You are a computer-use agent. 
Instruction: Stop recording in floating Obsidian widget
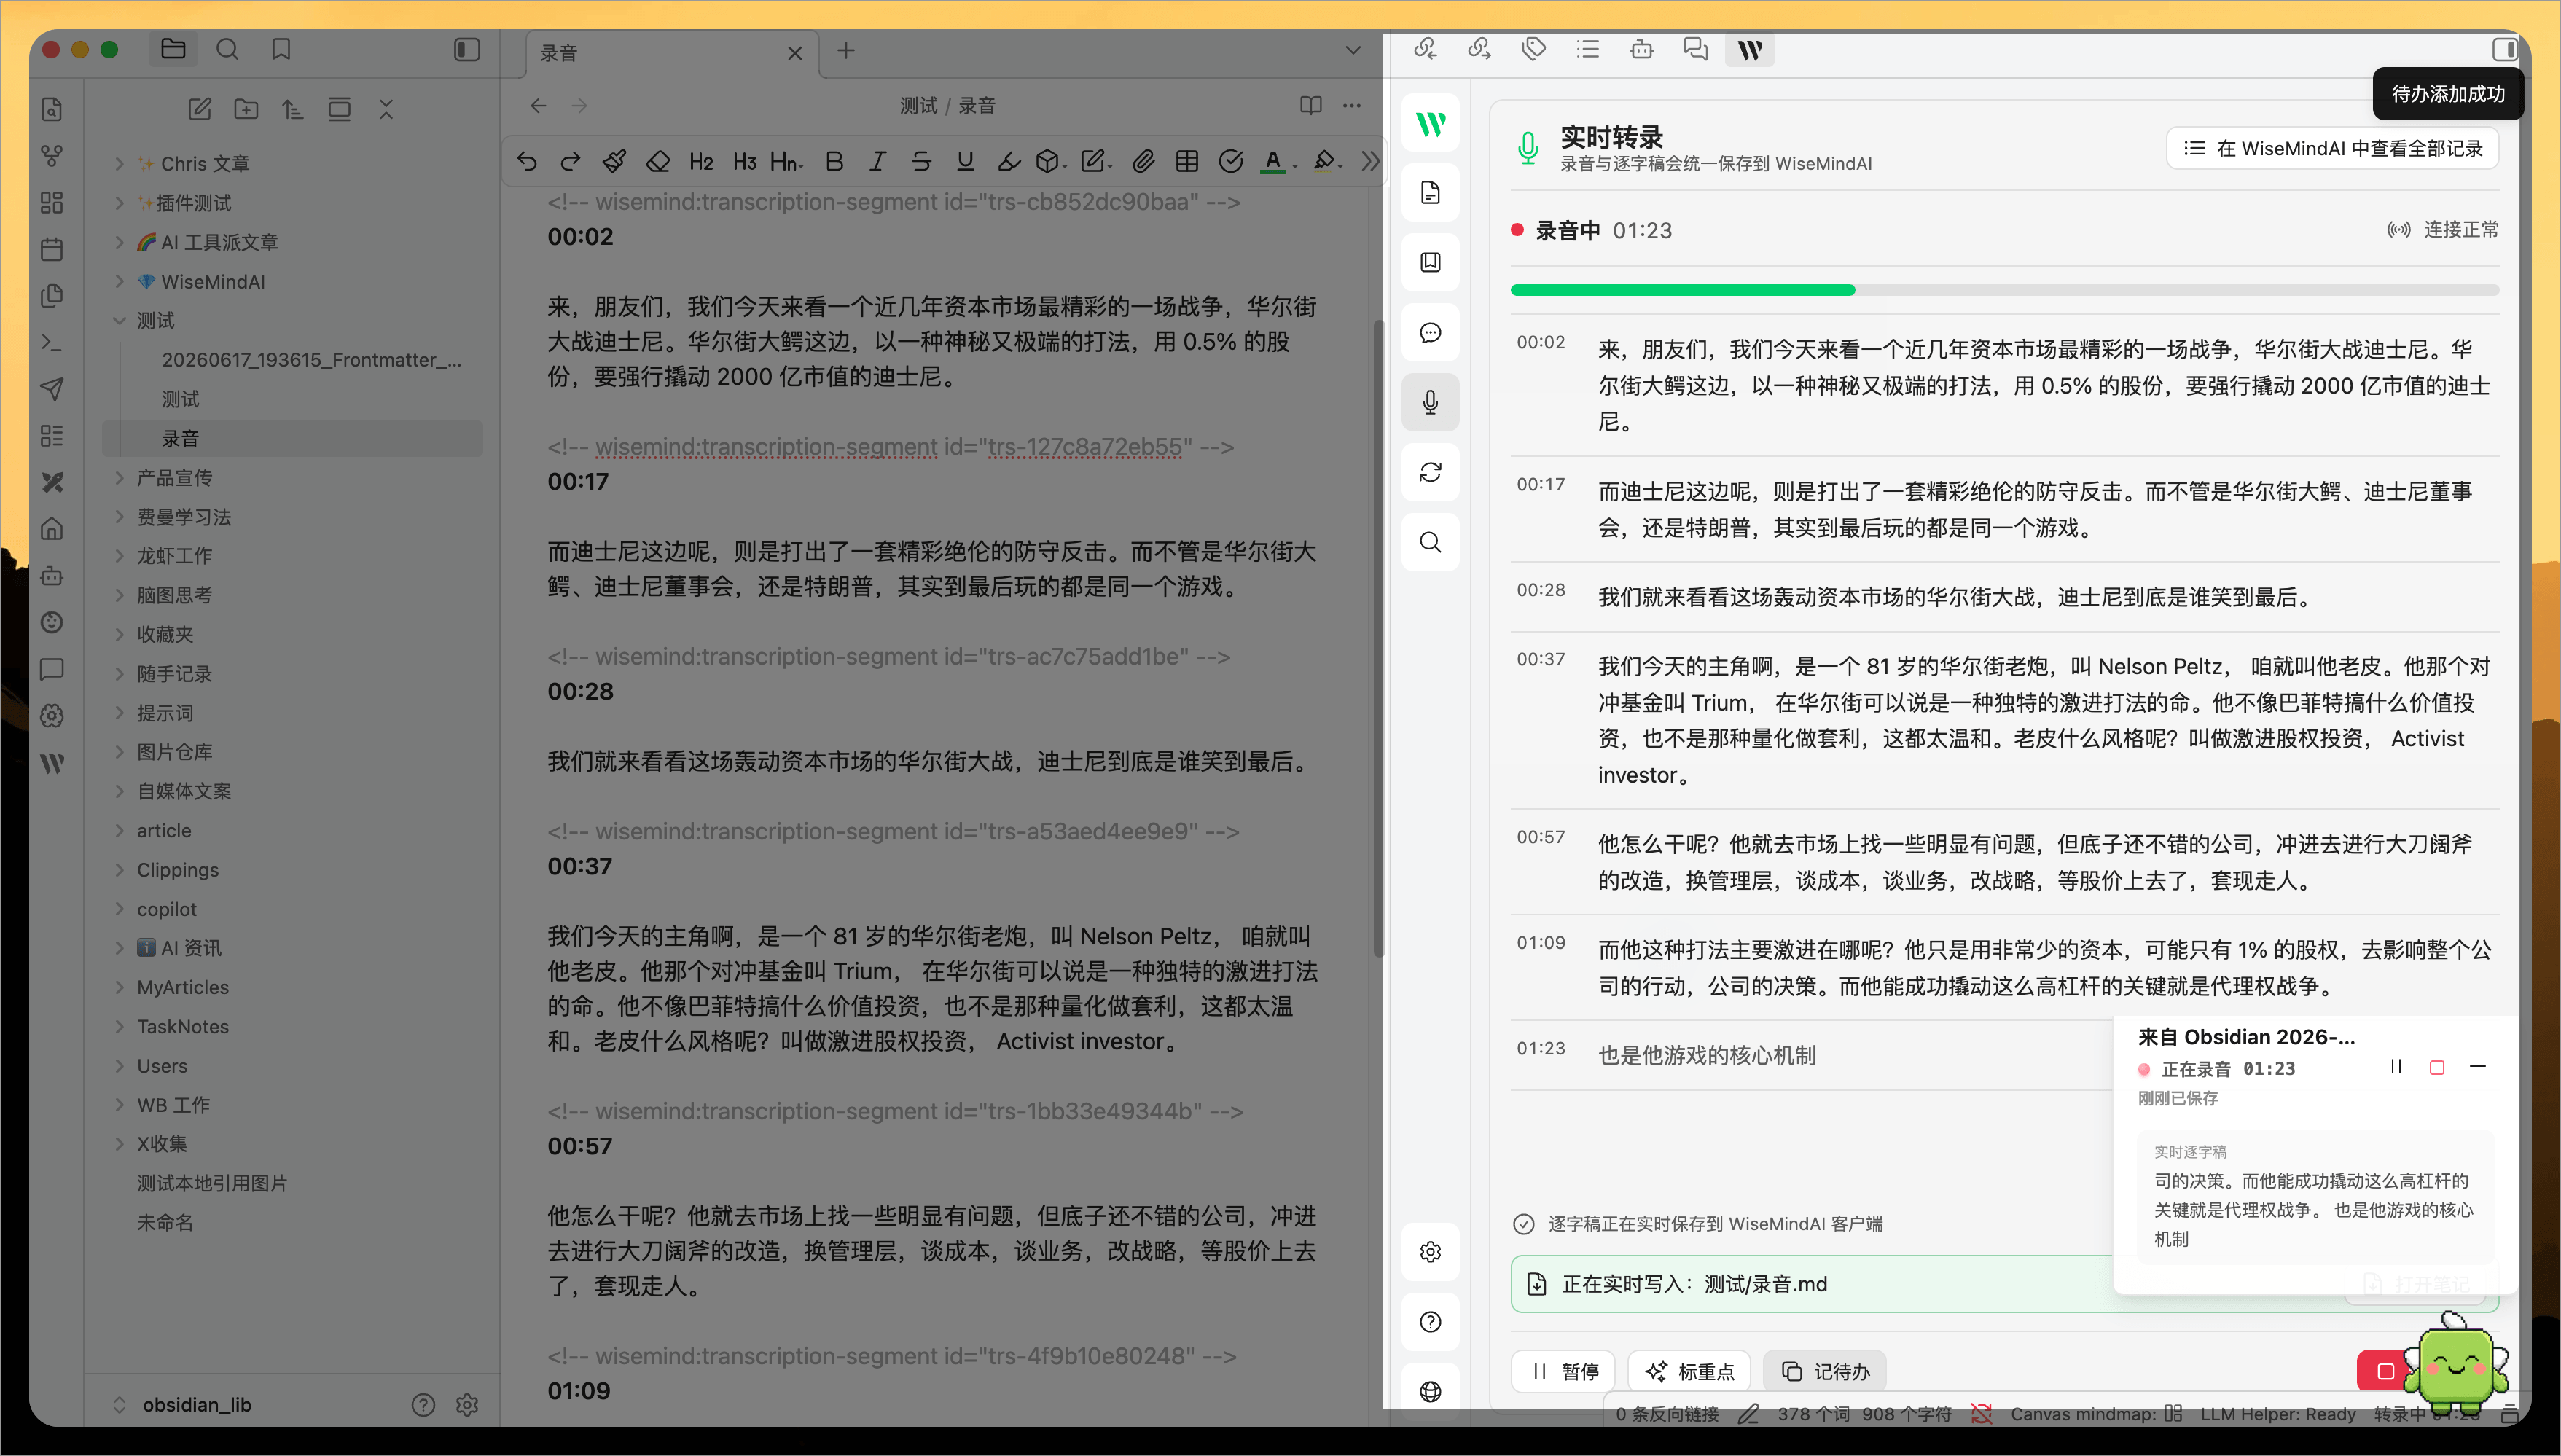tap(2437, 1067)
